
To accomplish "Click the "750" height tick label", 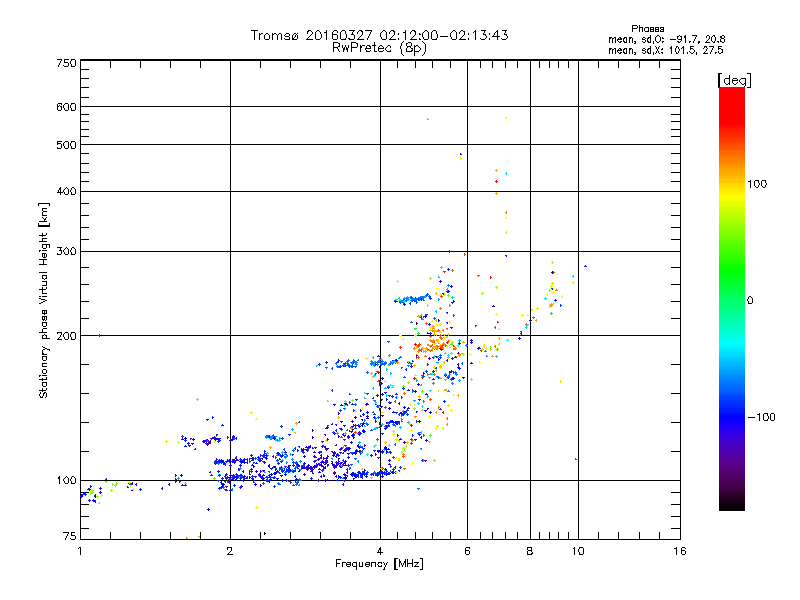I will pos(66,63).
